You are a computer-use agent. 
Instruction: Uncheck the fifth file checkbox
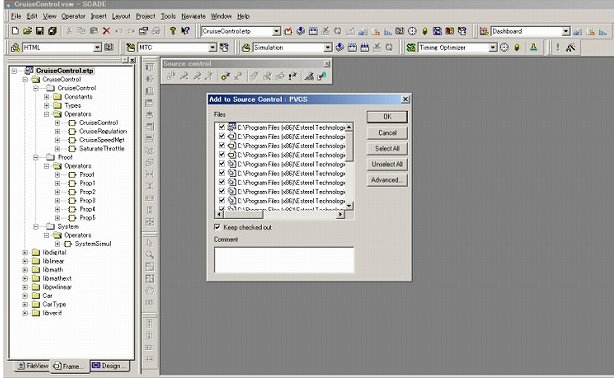222,164
